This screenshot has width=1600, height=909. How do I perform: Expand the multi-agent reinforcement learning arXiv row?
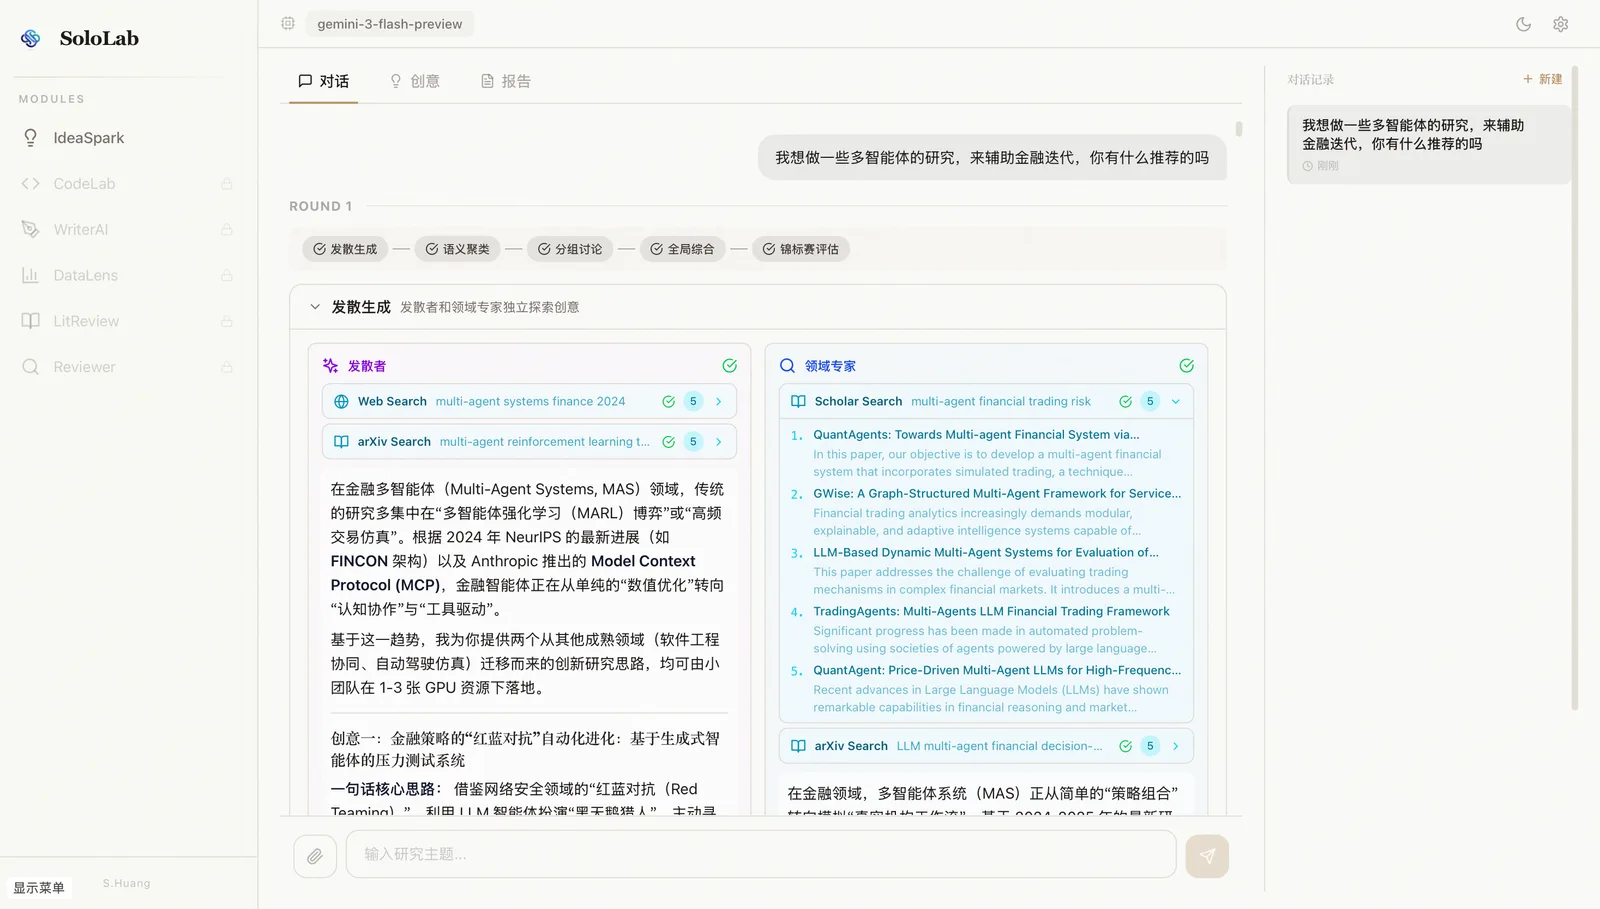point(719,442)
